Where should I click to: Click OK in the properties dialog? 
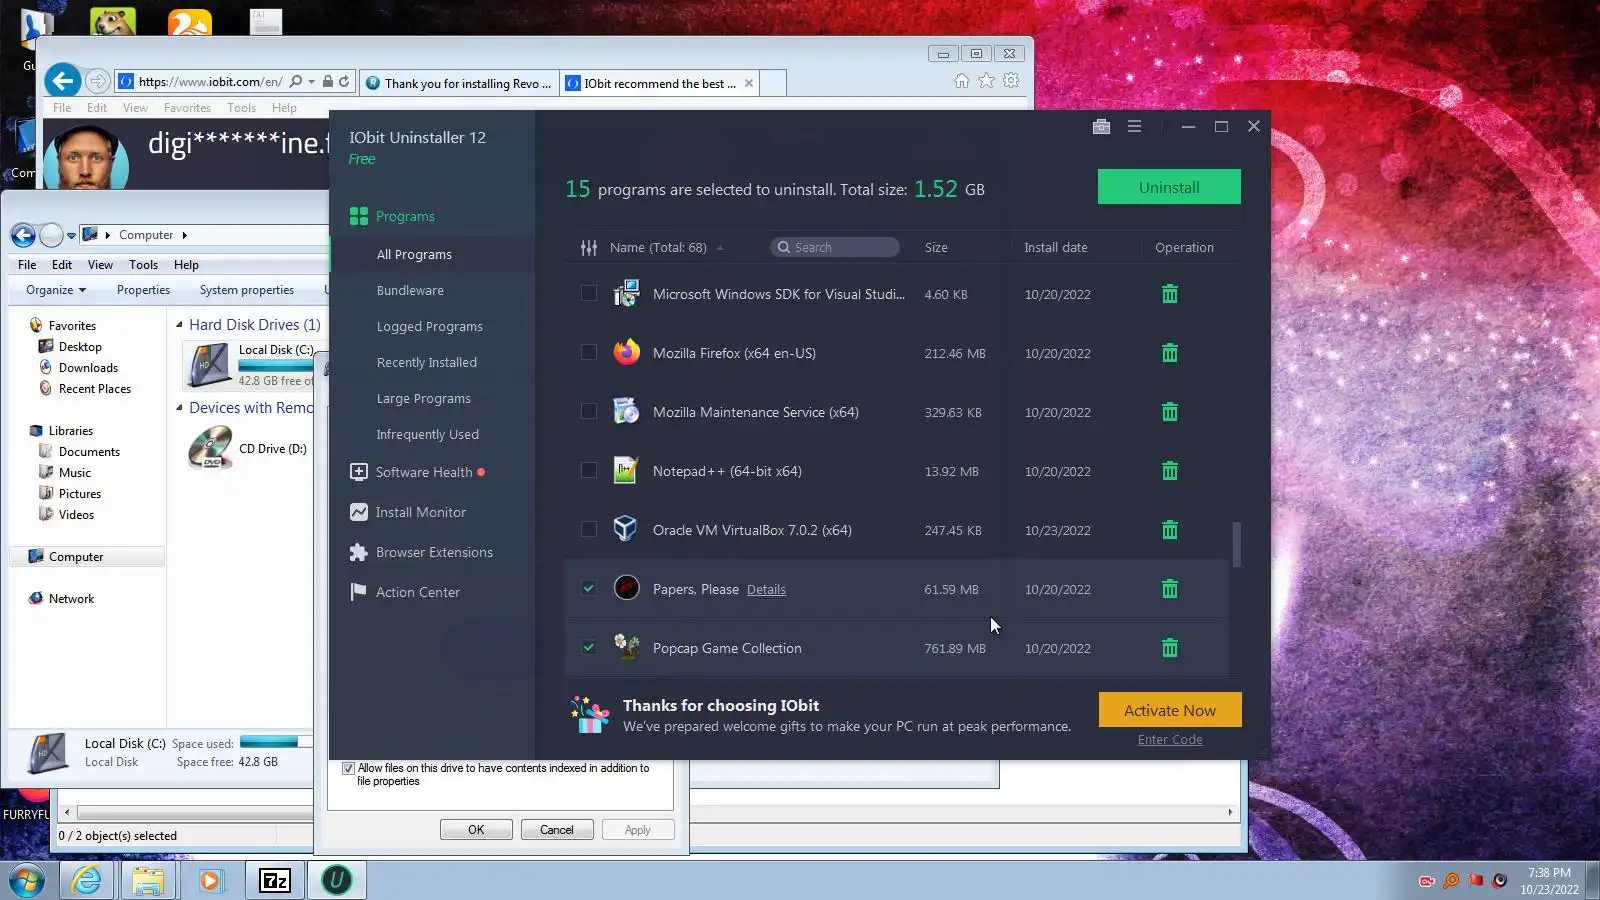point(476,830)
